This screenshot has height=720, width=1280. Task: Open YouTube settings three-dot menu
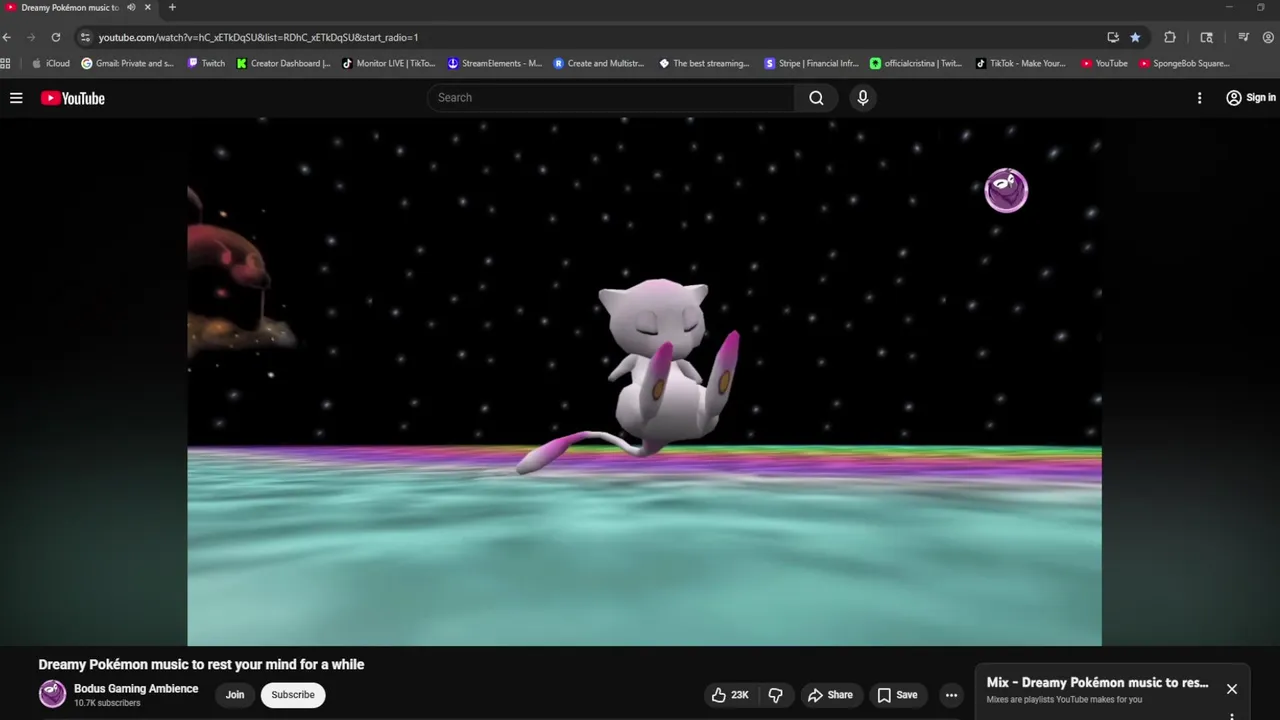click(1199, 98)
